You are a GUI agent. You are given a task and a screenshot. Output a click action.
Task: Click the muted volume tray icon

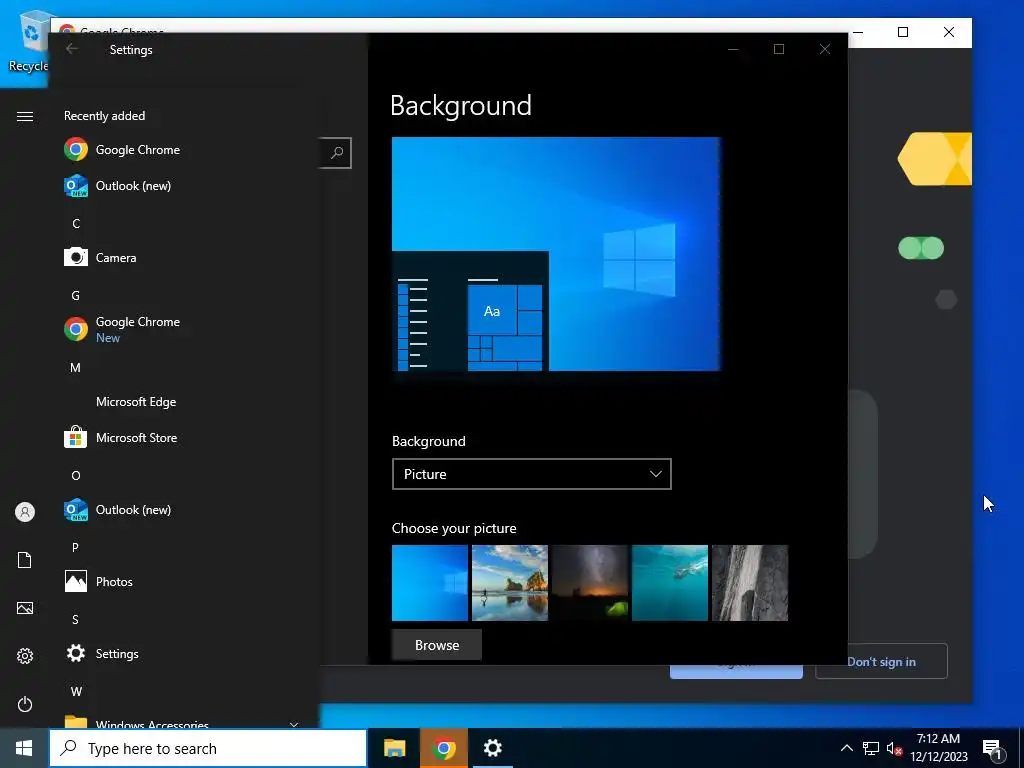pyautogui.click(x=894, y=748)
